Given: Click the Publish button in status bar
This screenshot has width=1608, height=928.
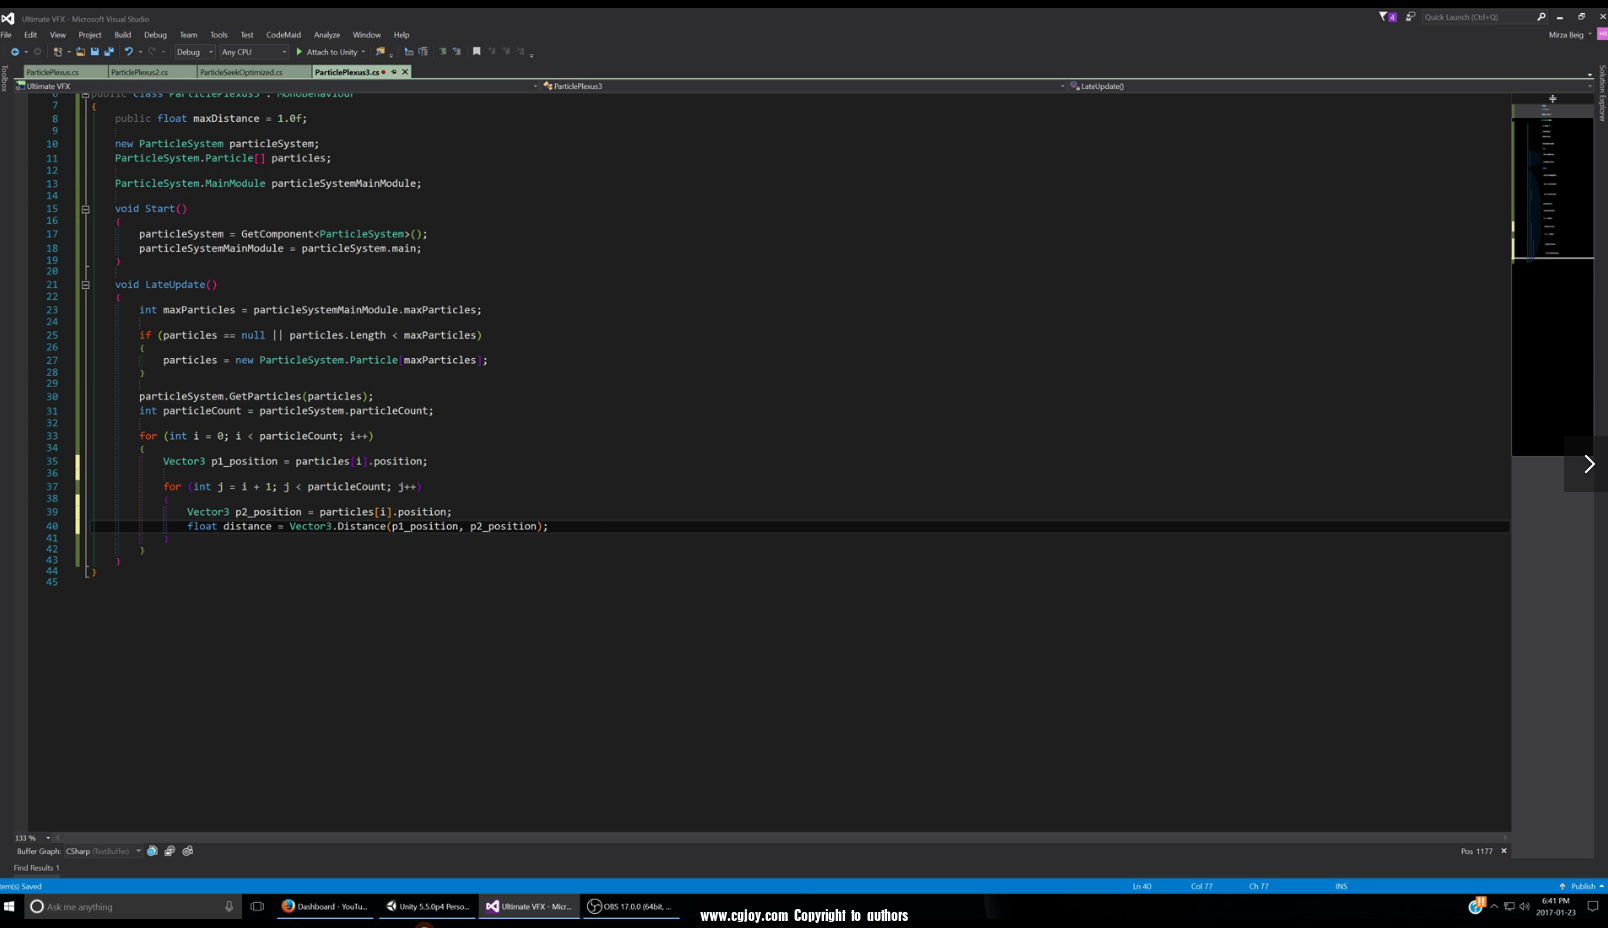Looking at the screenshot, I should pyautogui.click(x=1582, y=886).
